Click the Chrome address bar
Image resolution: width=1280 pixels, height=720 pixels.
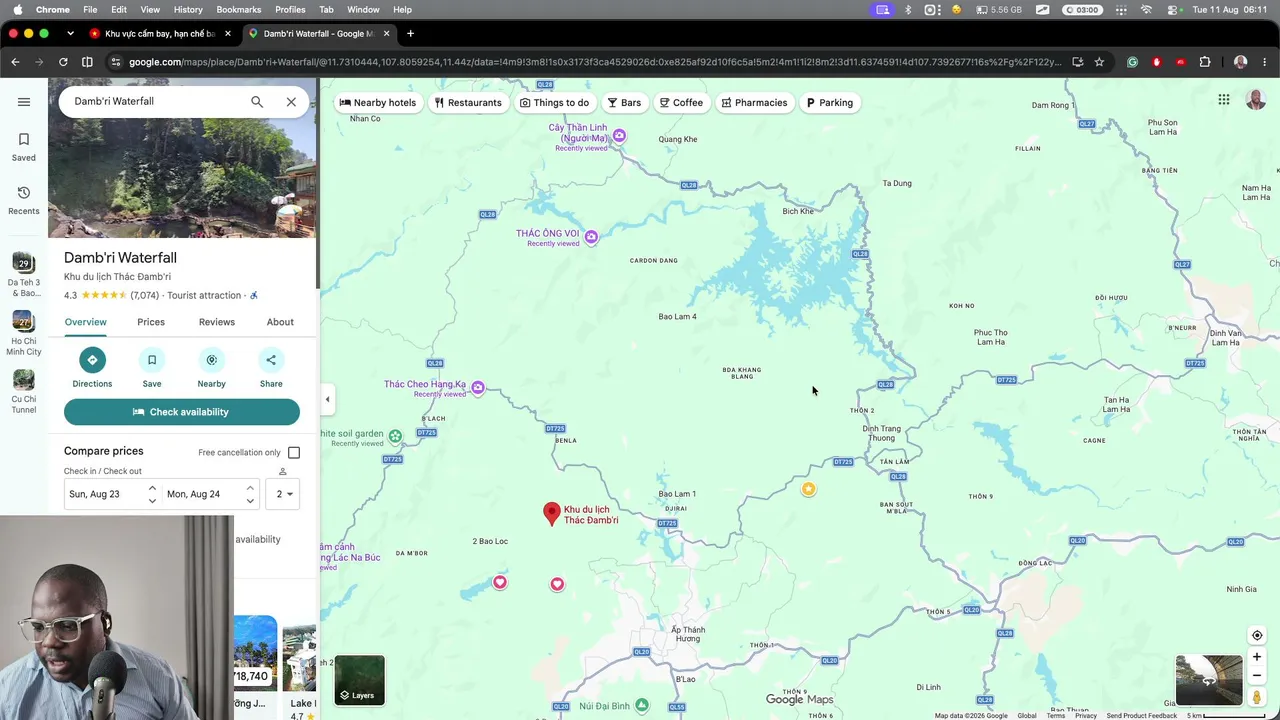[x=595, y=62]
